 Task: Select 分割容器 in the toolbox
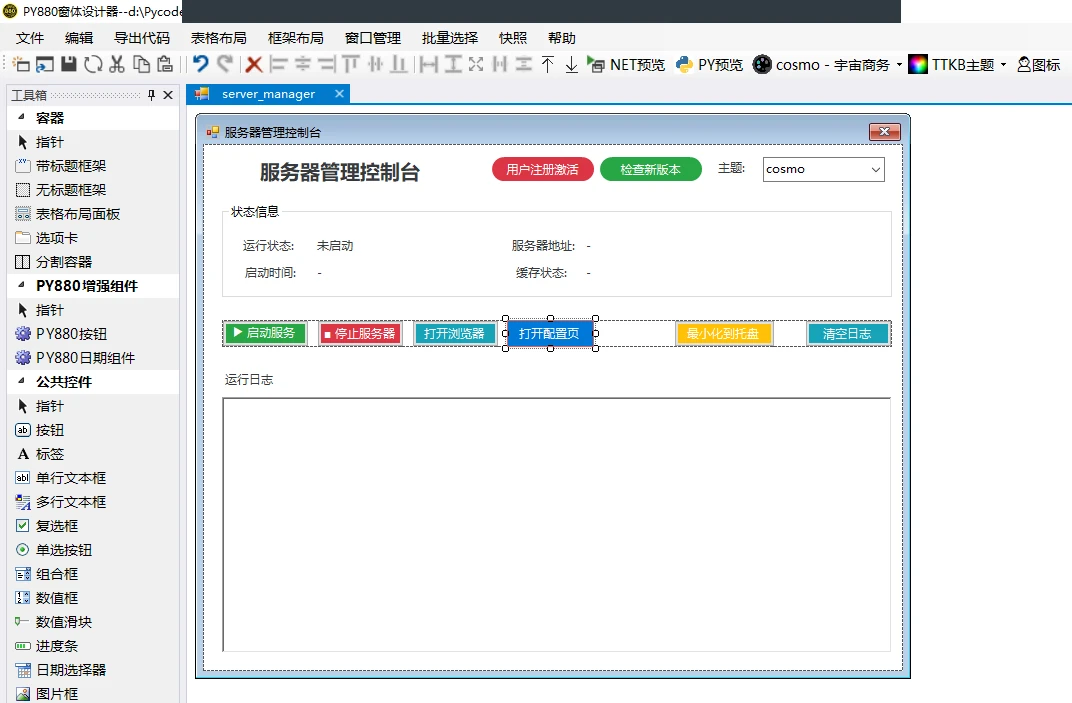(94, 262)
